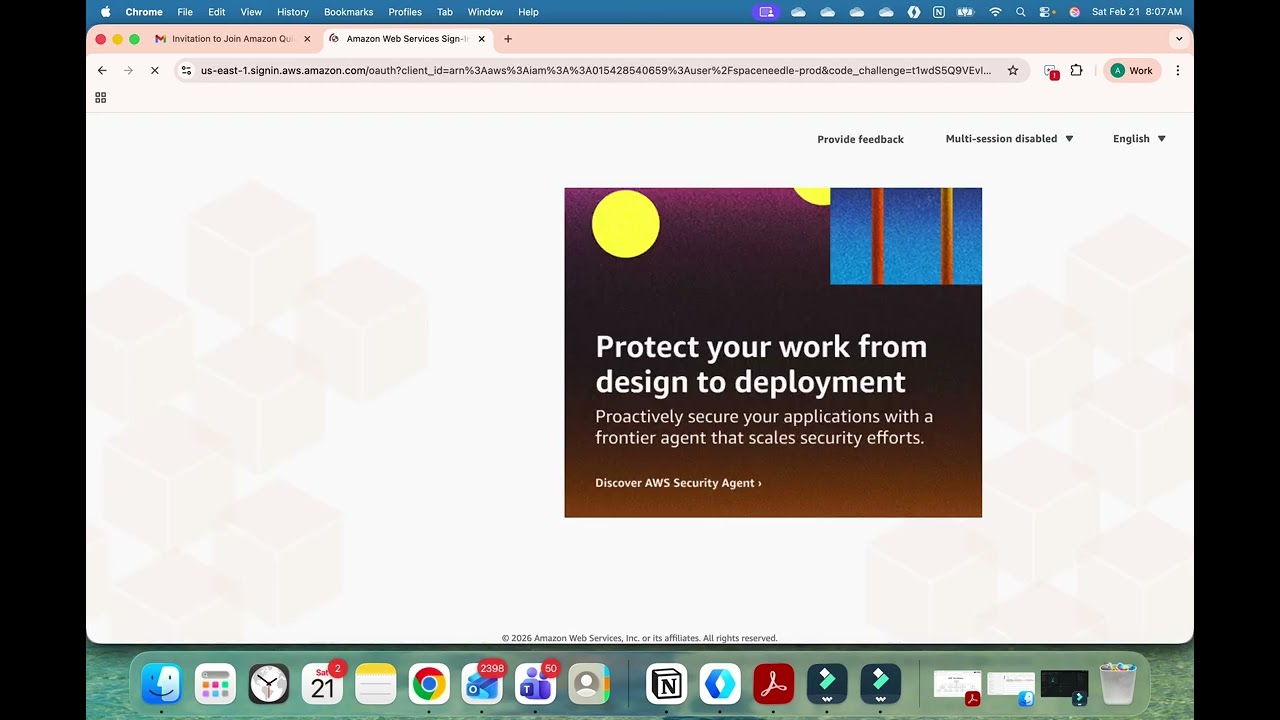Screen dimensions: 1280x720
Task: Click the Wi-Fi icon in menu bar
Action: coord(995,12)
